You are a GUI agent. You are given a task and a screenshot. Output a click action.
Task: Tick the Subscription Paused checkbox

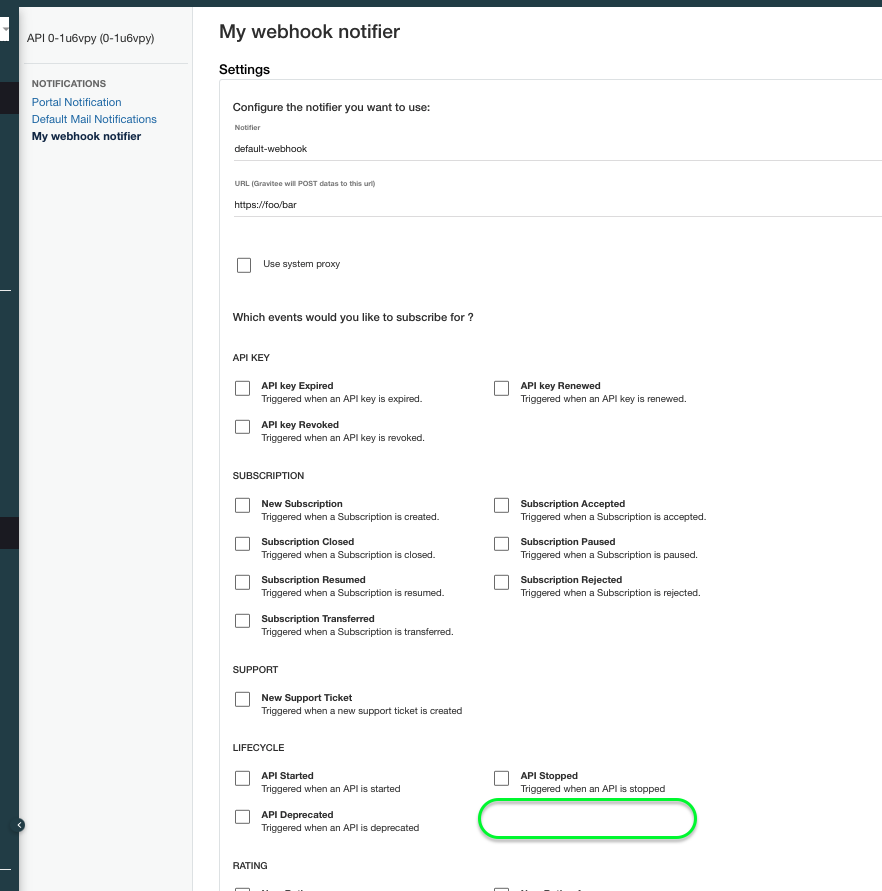point(501,544)
